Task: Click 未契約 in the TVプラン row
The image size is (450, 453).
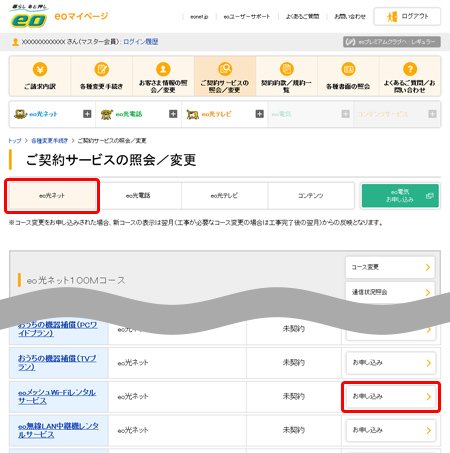Action: pos(294,363)
